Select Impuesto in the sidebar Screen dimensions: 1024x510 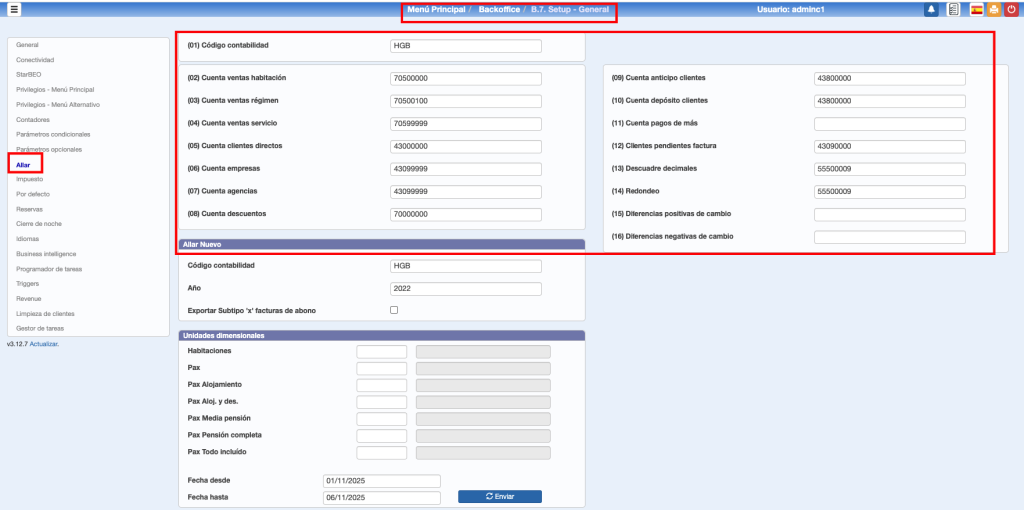click(30, 179)
